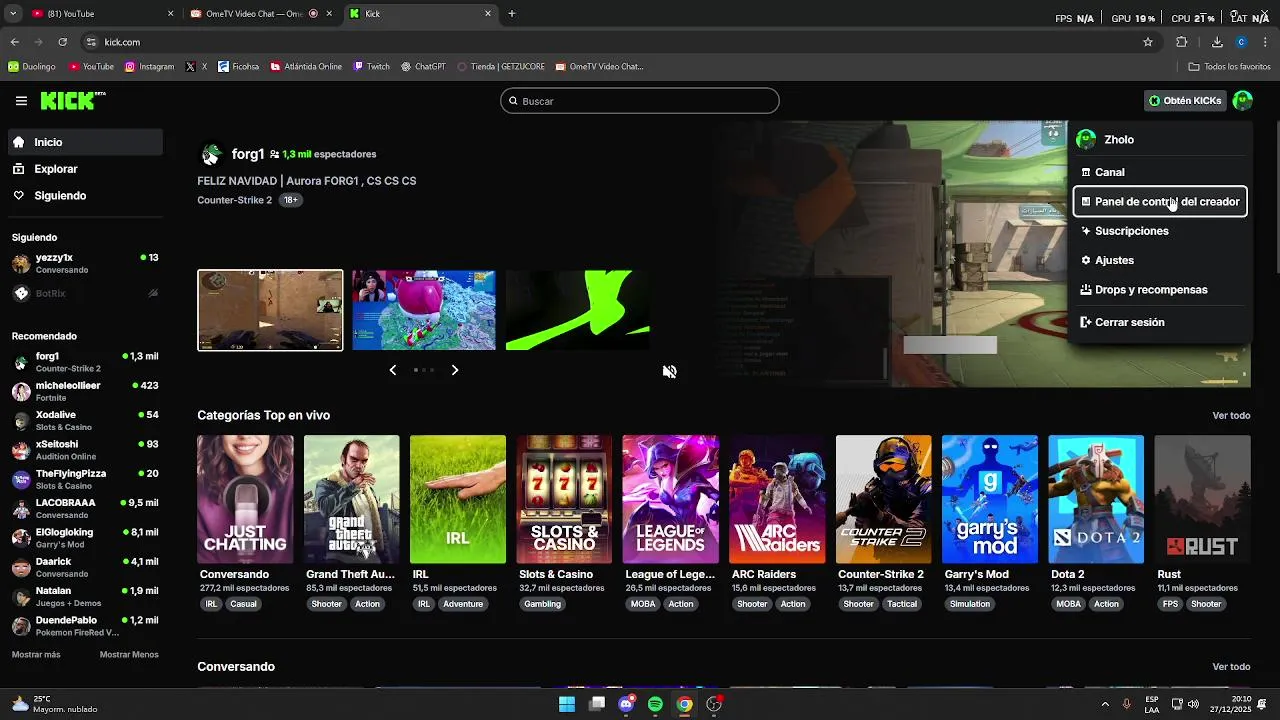The width and height of the screenshot is (1280, 720).
Task: Open the Twitch bookmark
Action: point(372,67)
